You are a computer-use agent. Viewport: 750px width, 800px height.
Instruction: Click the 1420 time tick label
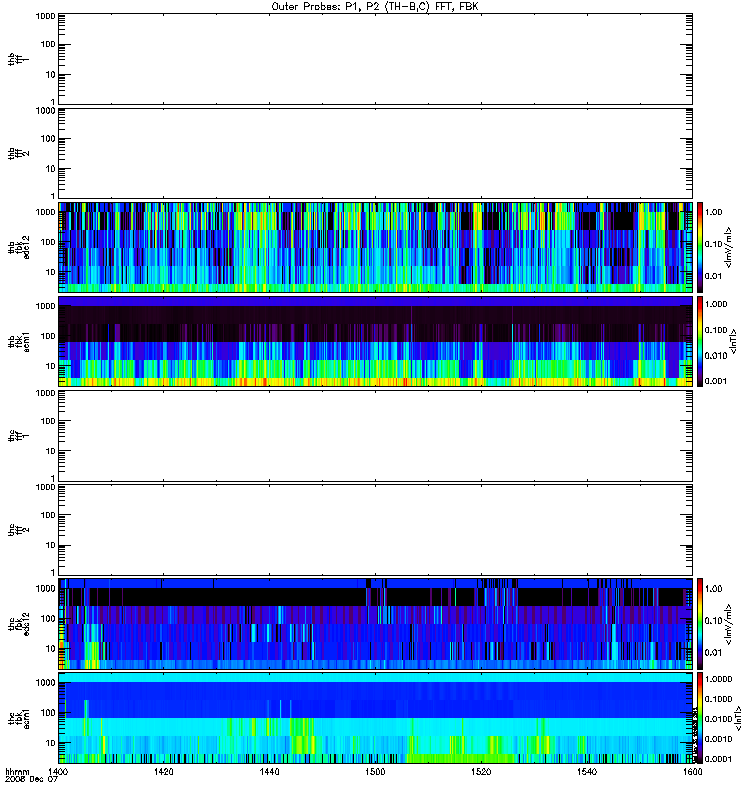click(x=163, y=771)
